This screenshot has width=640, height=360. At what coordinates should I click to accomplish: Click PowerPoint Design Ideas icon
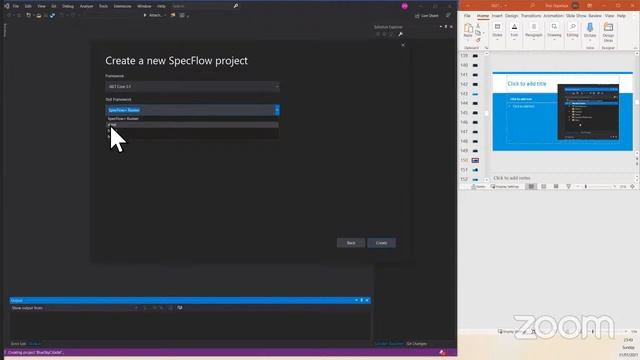coord(608,28)
